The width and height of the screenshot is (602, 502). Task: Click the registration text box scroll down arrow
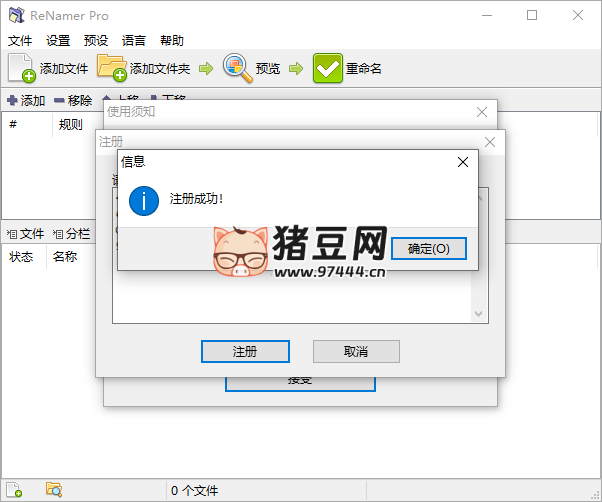point(478,314)
